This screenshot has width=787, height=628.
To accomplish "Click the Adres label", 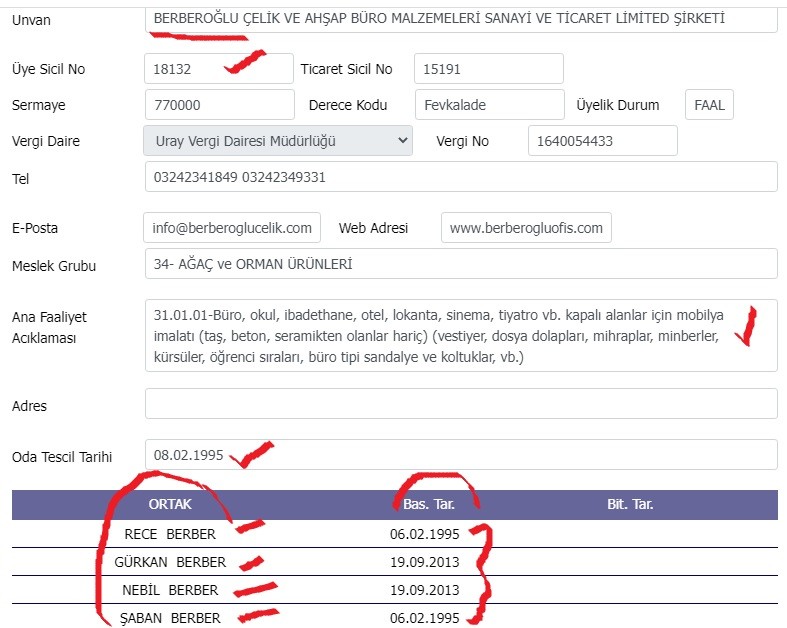I will click(29, 406).
